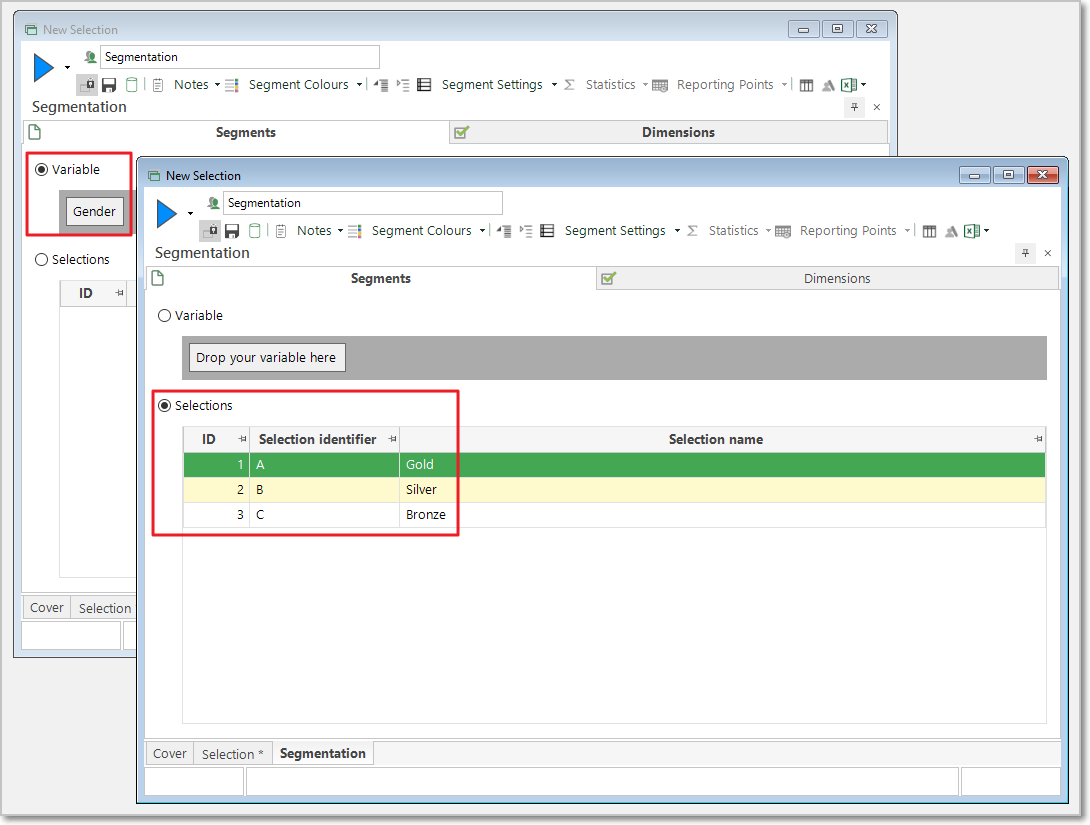Click the Segment Colours palette icon in front window
The image size is (1090, 825).
click(355, 231)
